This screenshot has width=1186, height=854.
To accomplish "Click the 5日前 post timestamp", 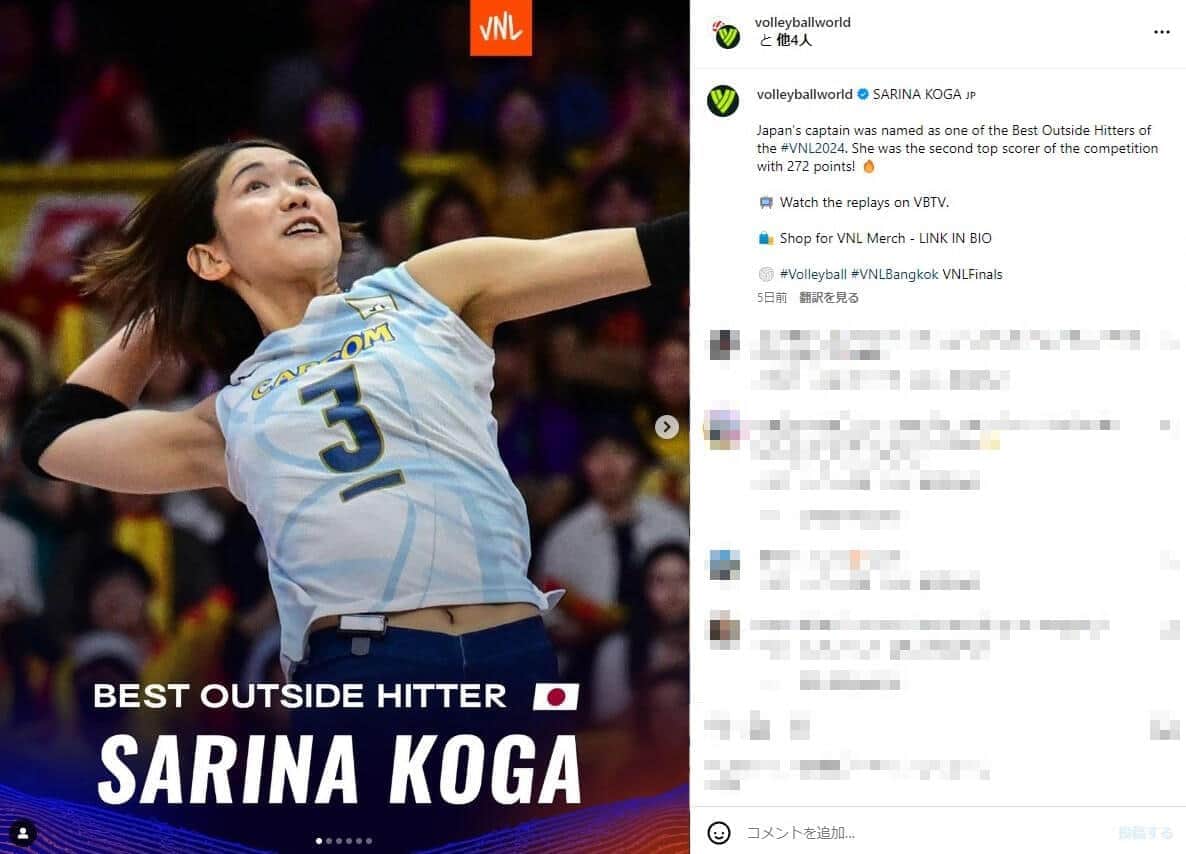I will tap(772, 297).
